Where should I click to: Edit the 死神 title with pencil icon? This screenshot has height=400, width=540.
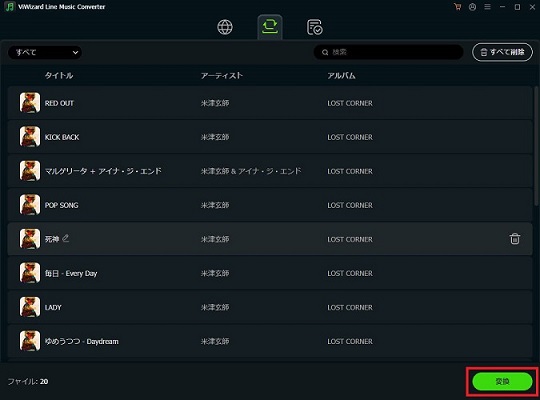(x=66, y=238)
